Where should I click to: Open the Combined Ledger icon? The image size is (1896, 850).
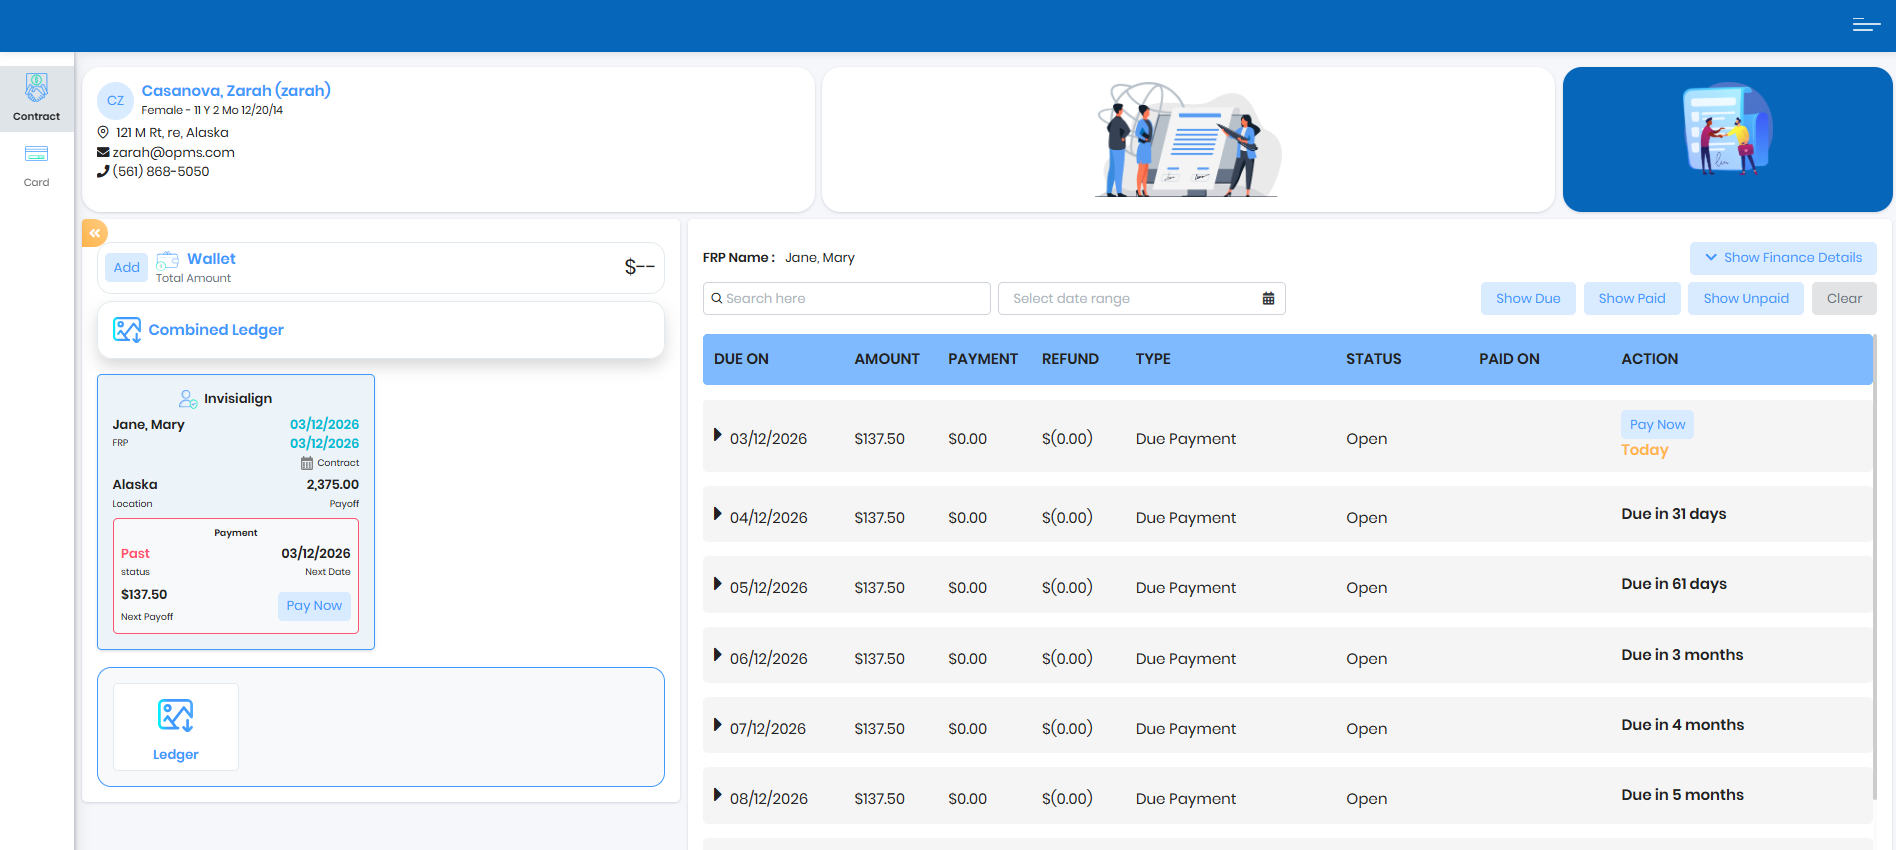(127, 330)
